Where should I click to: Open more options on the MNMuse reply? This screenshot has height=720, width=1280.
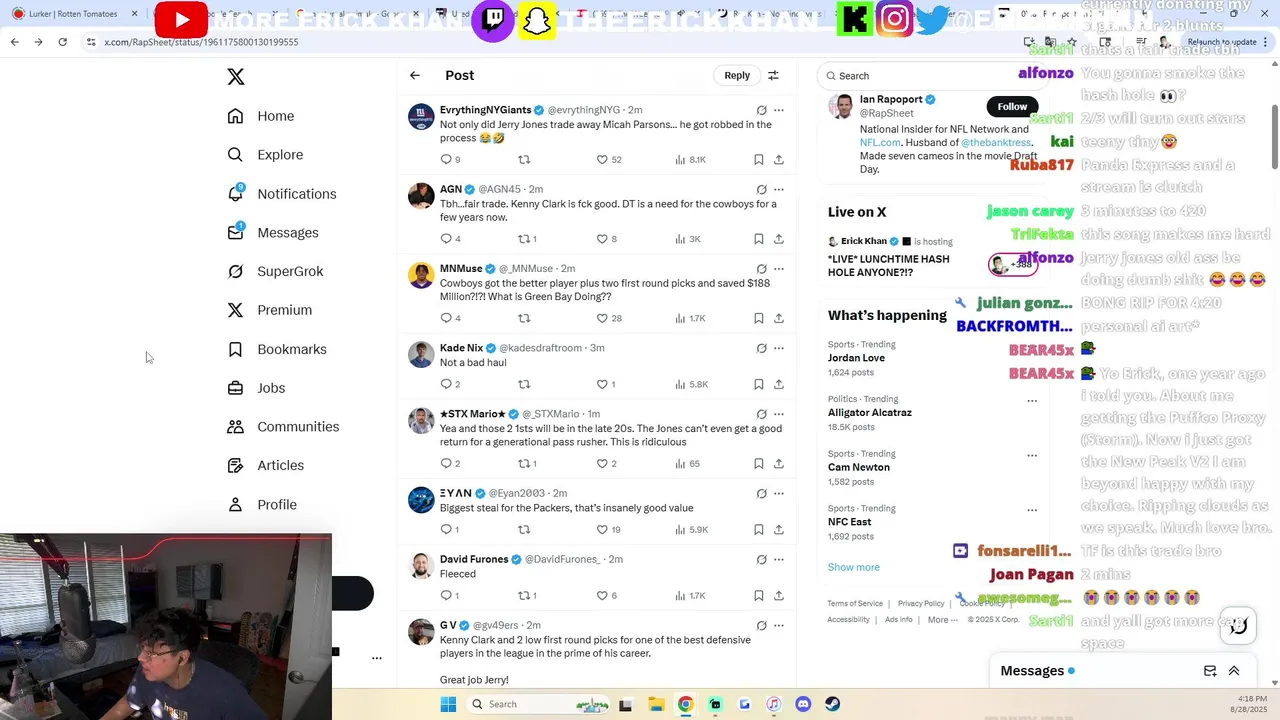pyautogui.click(x=779, y=269)
